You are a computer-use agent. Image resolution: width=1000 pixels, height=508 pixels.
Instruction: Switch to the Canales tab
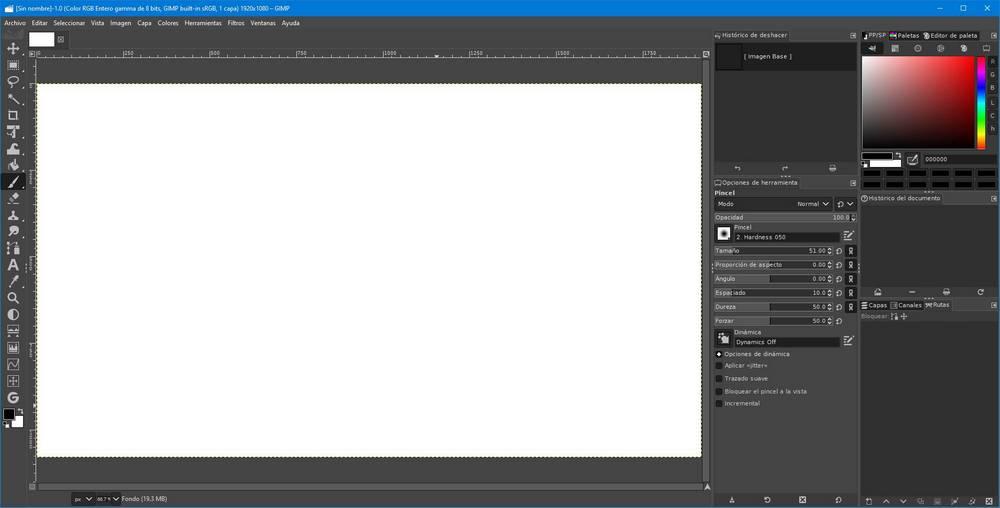[906, 305]
